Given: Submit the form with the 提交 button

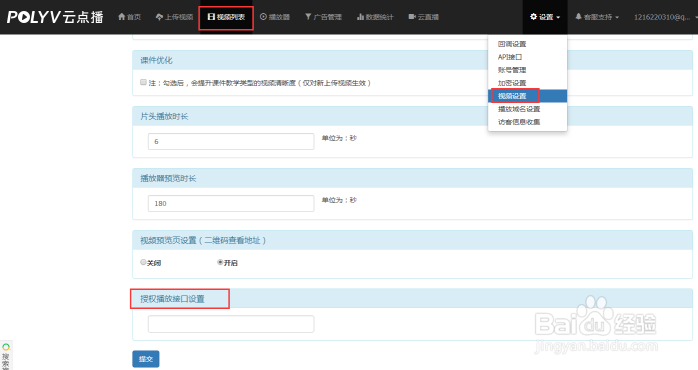Looking at the screenshot, I should click(146, 359).
